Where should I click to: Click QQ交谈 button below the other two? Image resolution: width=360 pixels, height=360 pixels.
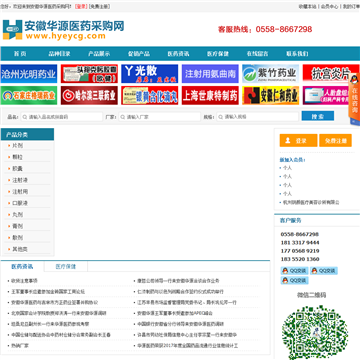pos(294,280)
